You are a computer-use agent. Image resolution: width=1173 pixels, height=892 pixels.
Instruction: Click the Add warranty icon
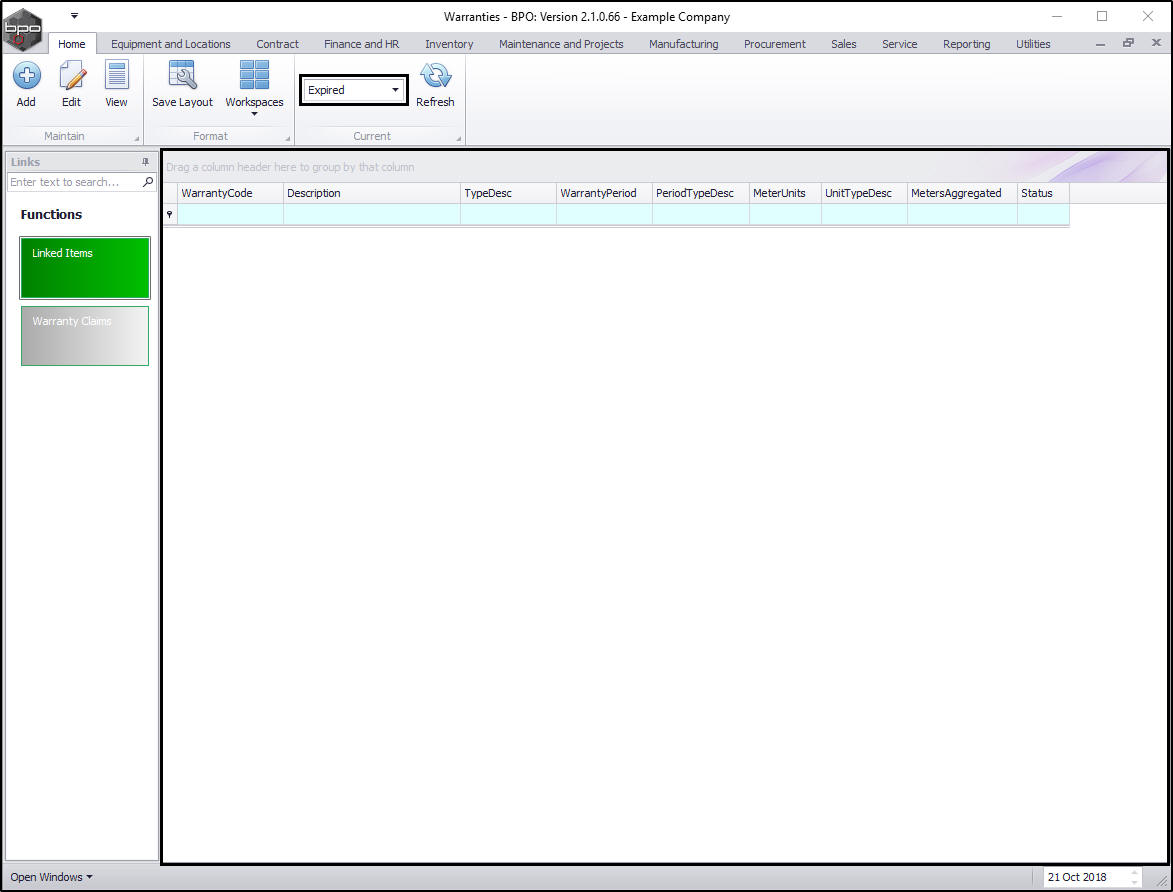coord(27,76)
